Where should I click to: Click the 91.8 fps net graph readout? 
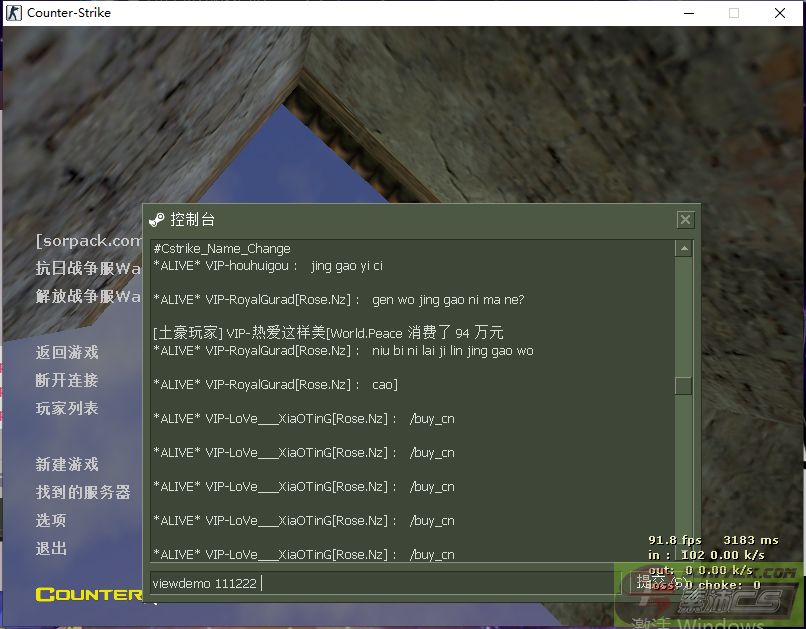click(x=675, y=540)
